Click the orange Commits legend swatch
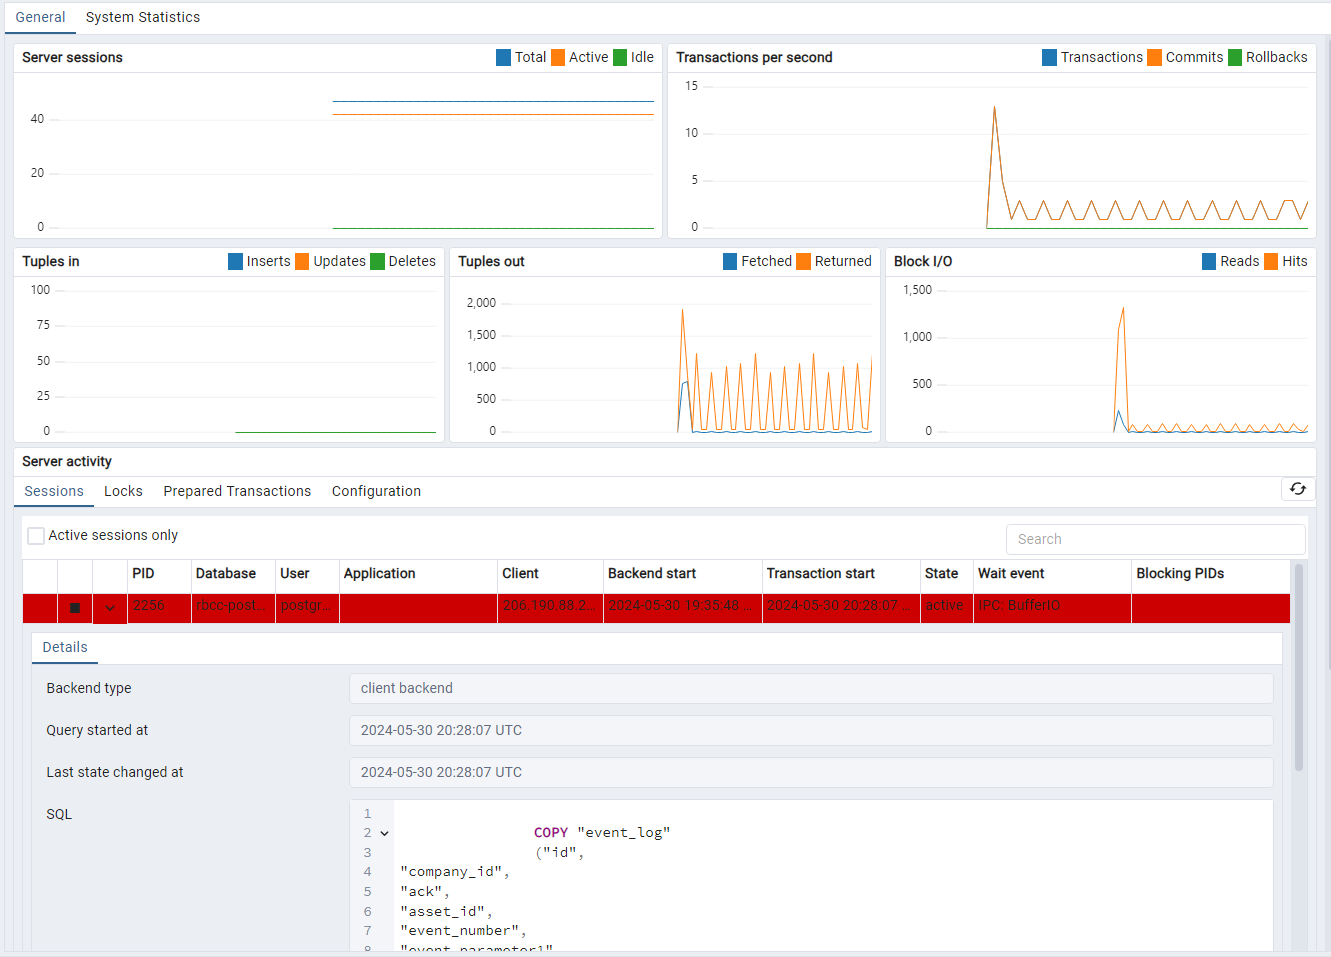 click(1154, 58)
